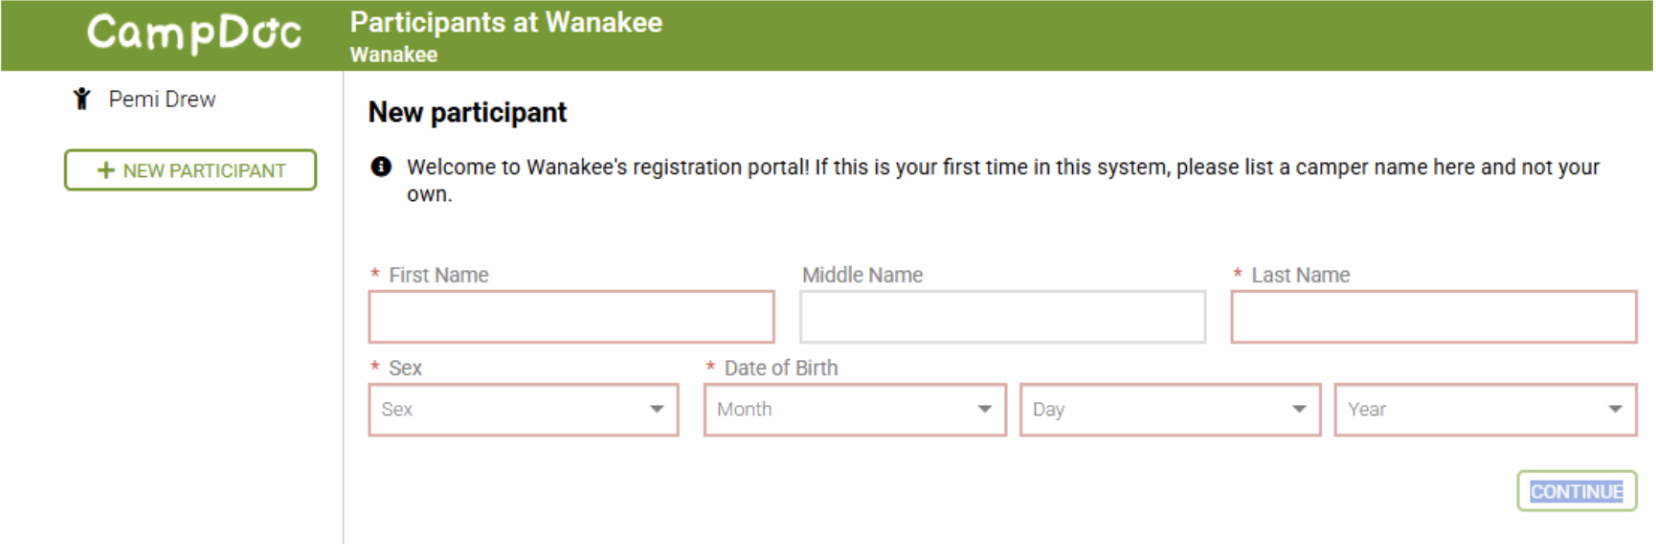The image size is (1656, 544).
Task: Click the Month dropdown arrow
Action: click(984, 409)
